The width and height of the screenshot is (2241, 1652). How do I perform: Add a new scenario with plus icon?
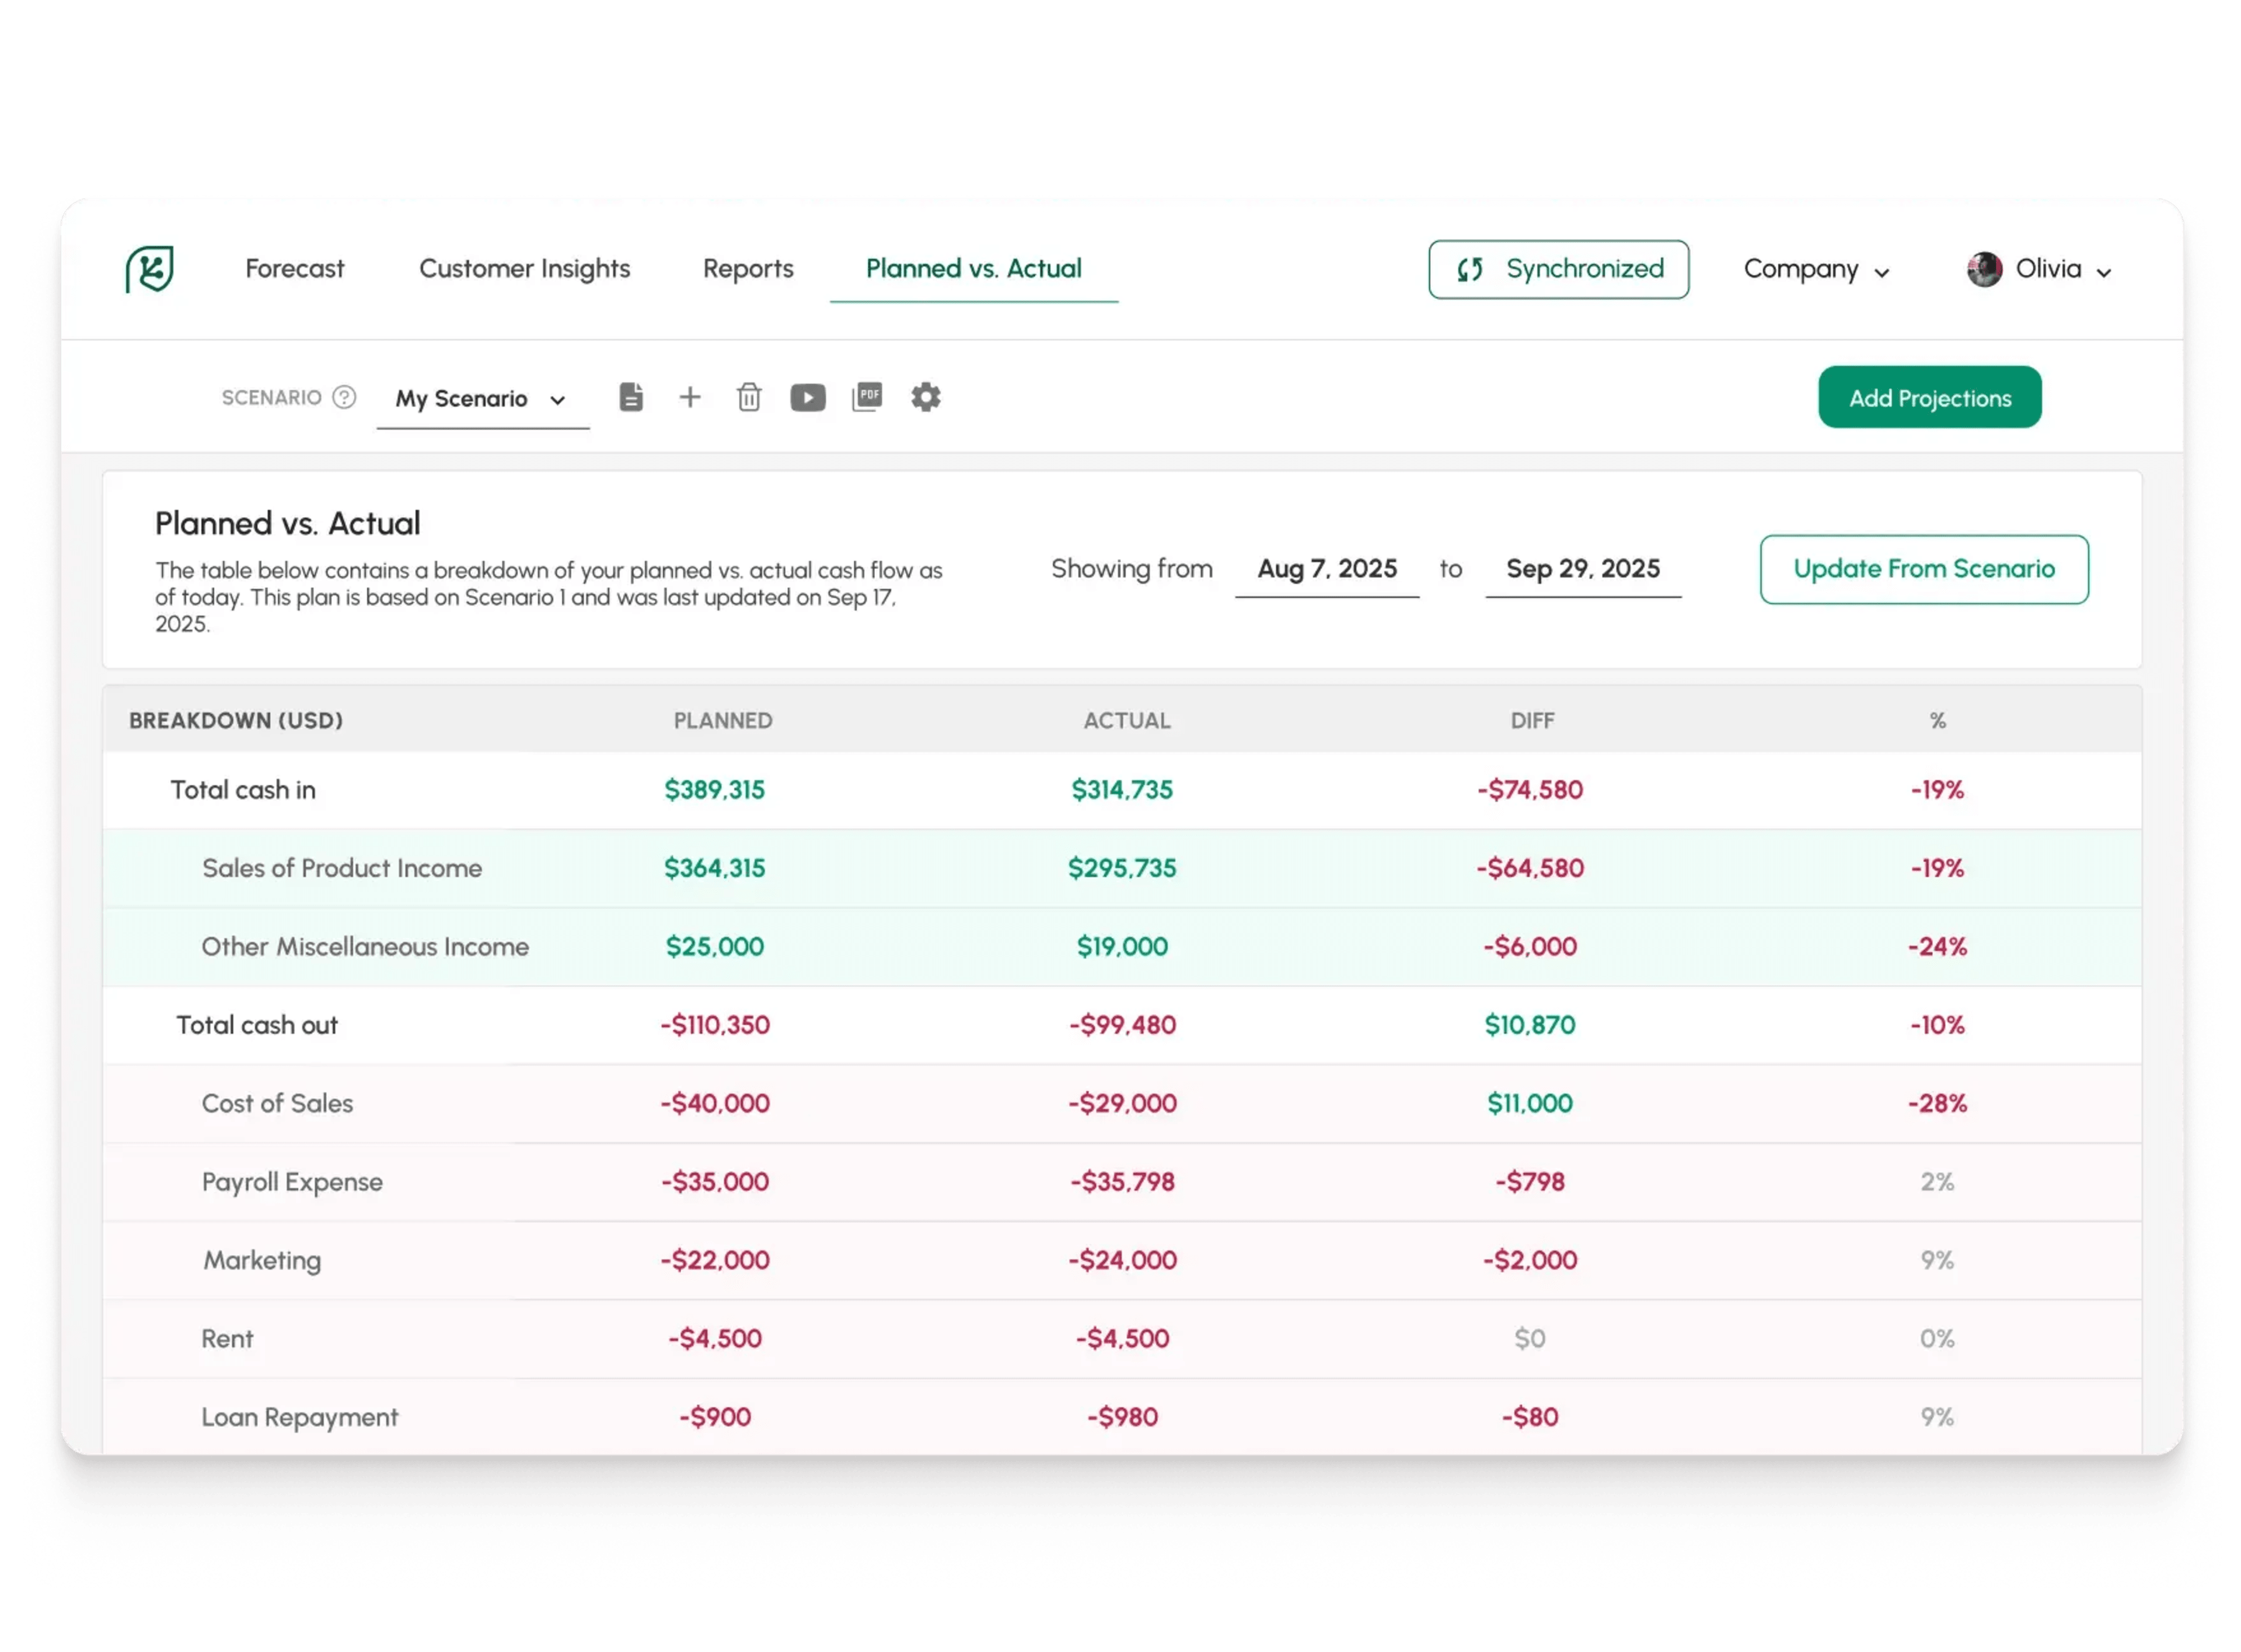[x=690, y=397]
